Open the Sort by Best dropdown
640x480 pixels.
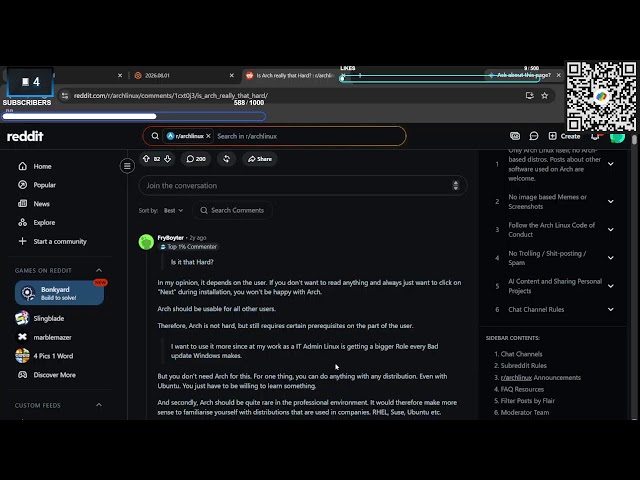coord(173,211)
